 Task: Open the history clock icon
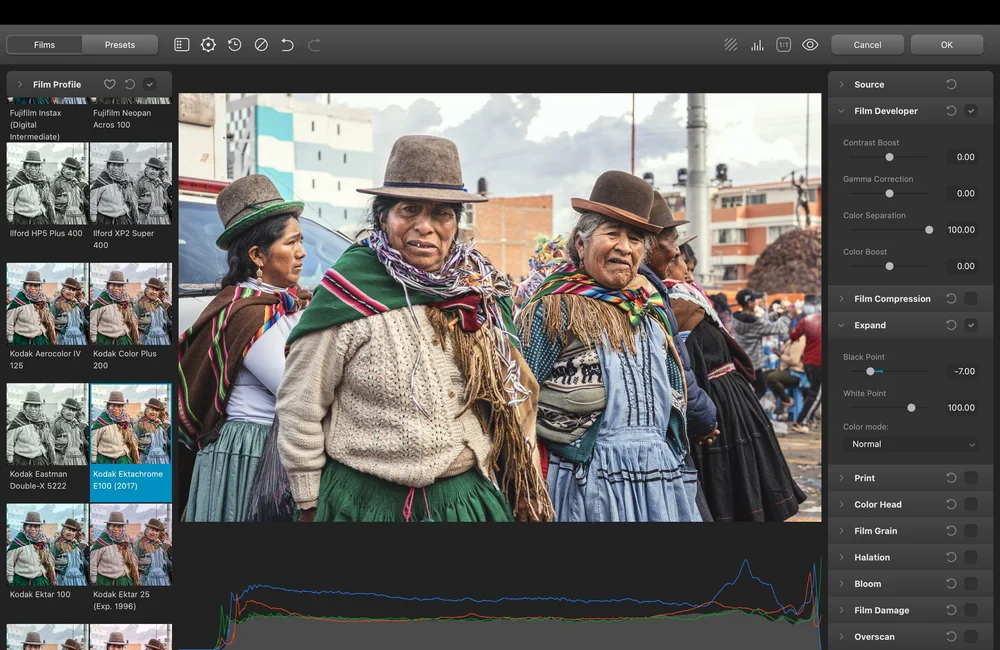click(x=235, y=45)
